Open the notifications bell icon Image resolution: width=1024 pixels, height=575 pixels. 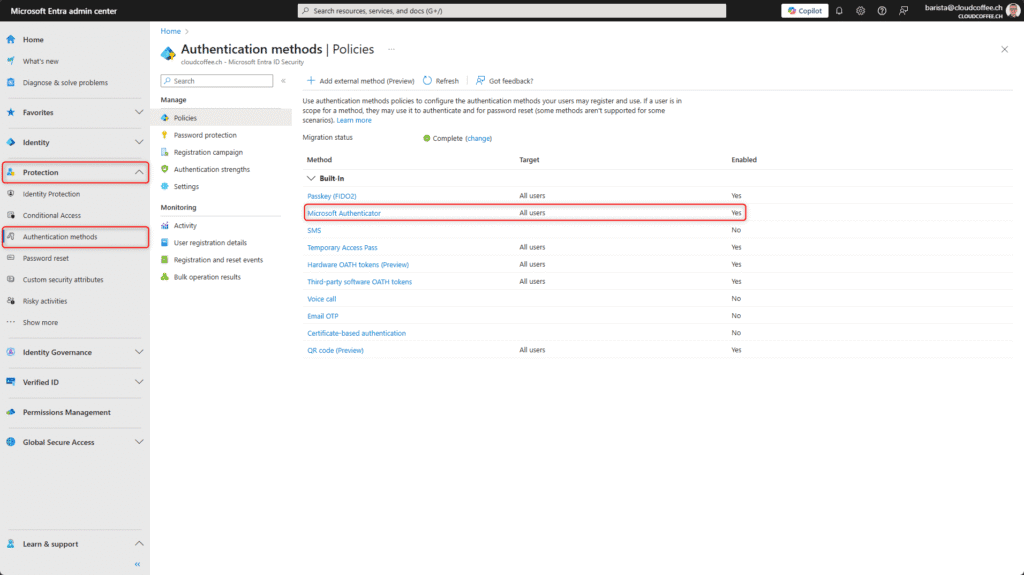[x=839, y=10]
